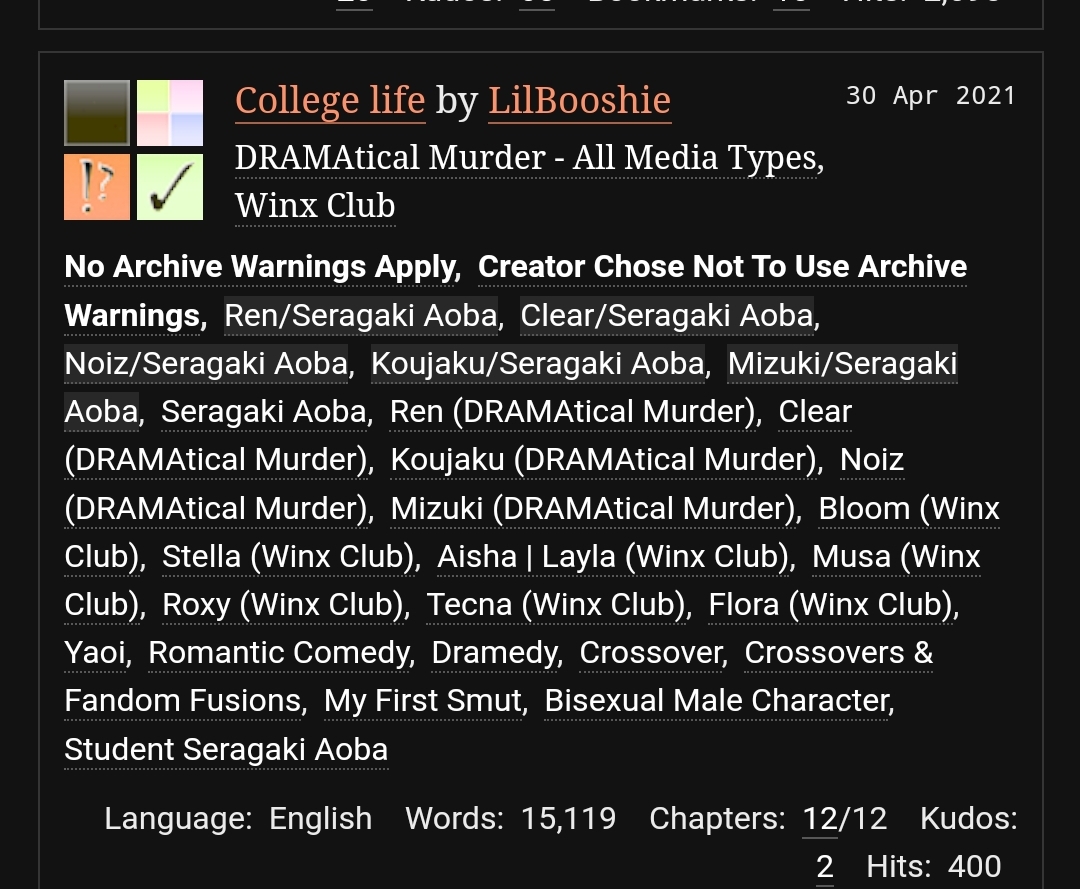Image resolution: width=1080 pixels, height=889 pixels.
Task: Open the College life work title
Action: tap(330, 100)
